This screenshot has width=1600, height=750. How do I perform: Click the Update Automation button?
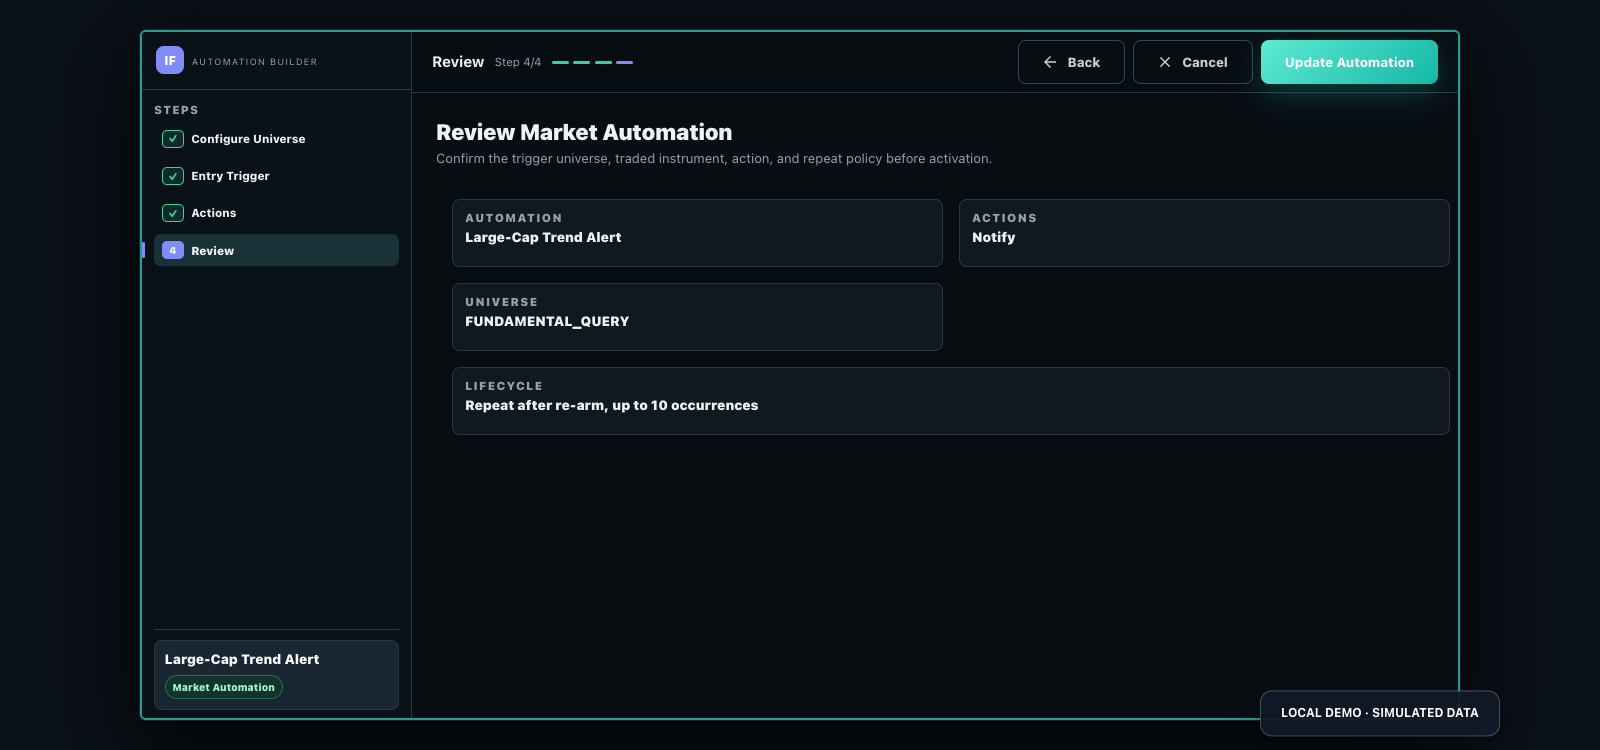1349,62
